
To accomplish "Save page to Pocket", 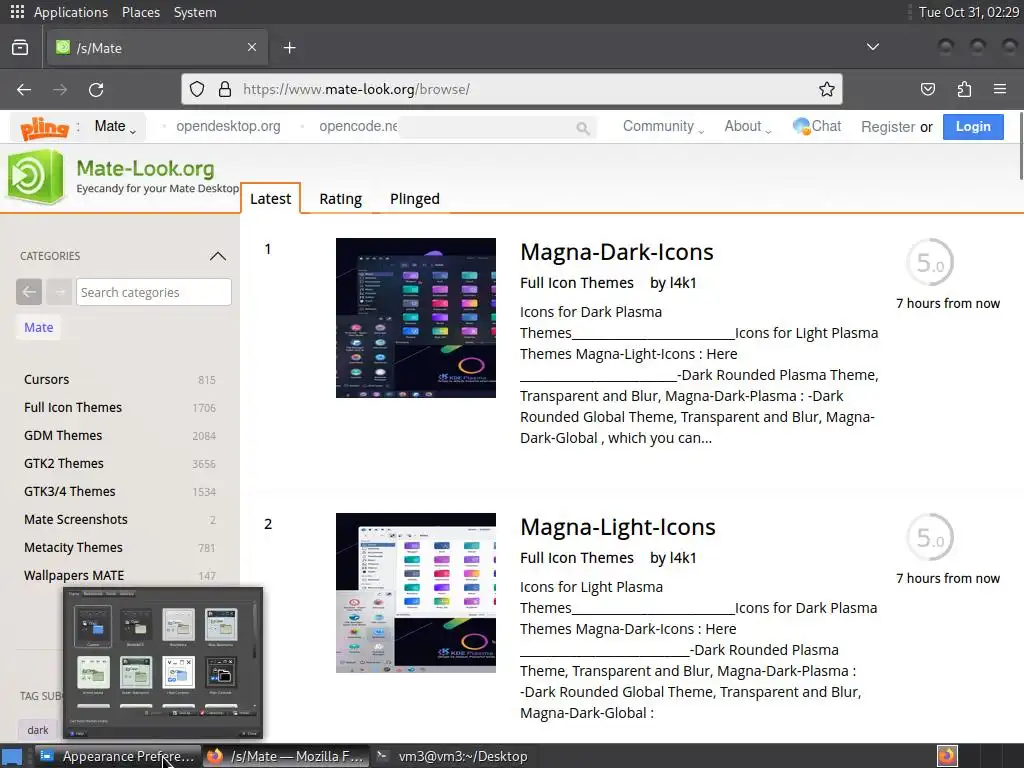I will pos(927,89).
